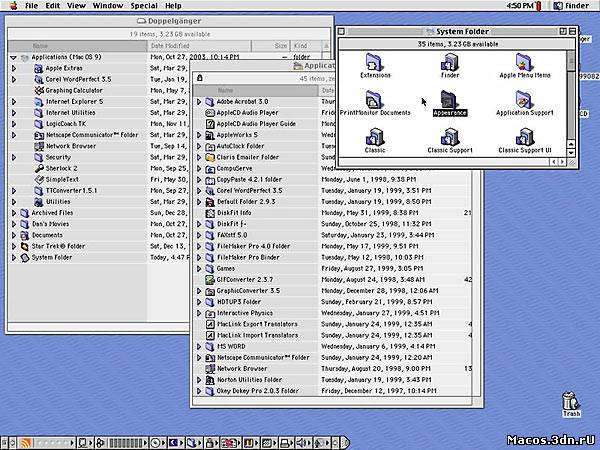Select the Dan's Movies row

pos(99,224)
